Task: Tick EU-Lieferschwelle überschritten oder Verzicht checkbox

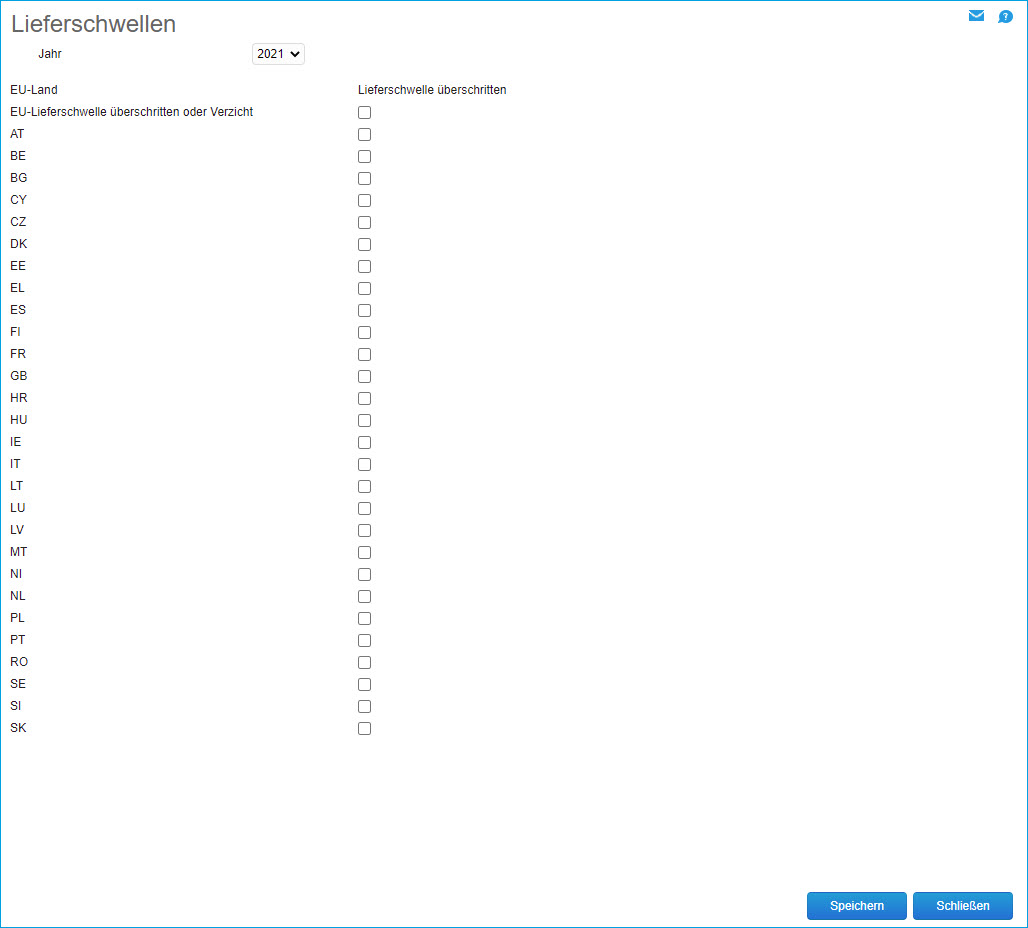Action: pos(365,113)
